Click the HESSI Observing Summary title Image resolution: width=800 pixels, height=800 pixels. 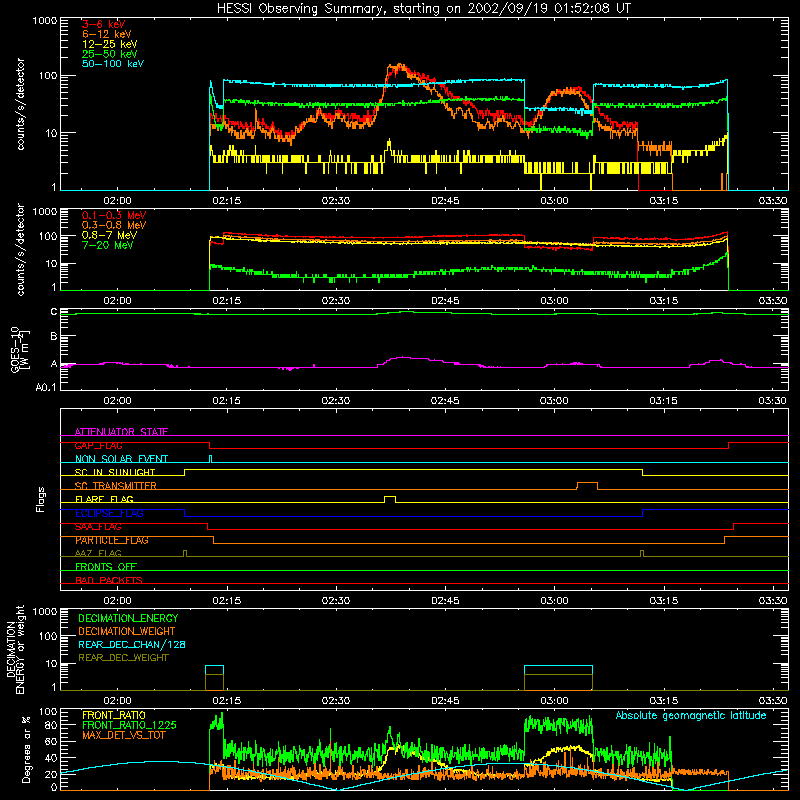[x=424, y=8]
